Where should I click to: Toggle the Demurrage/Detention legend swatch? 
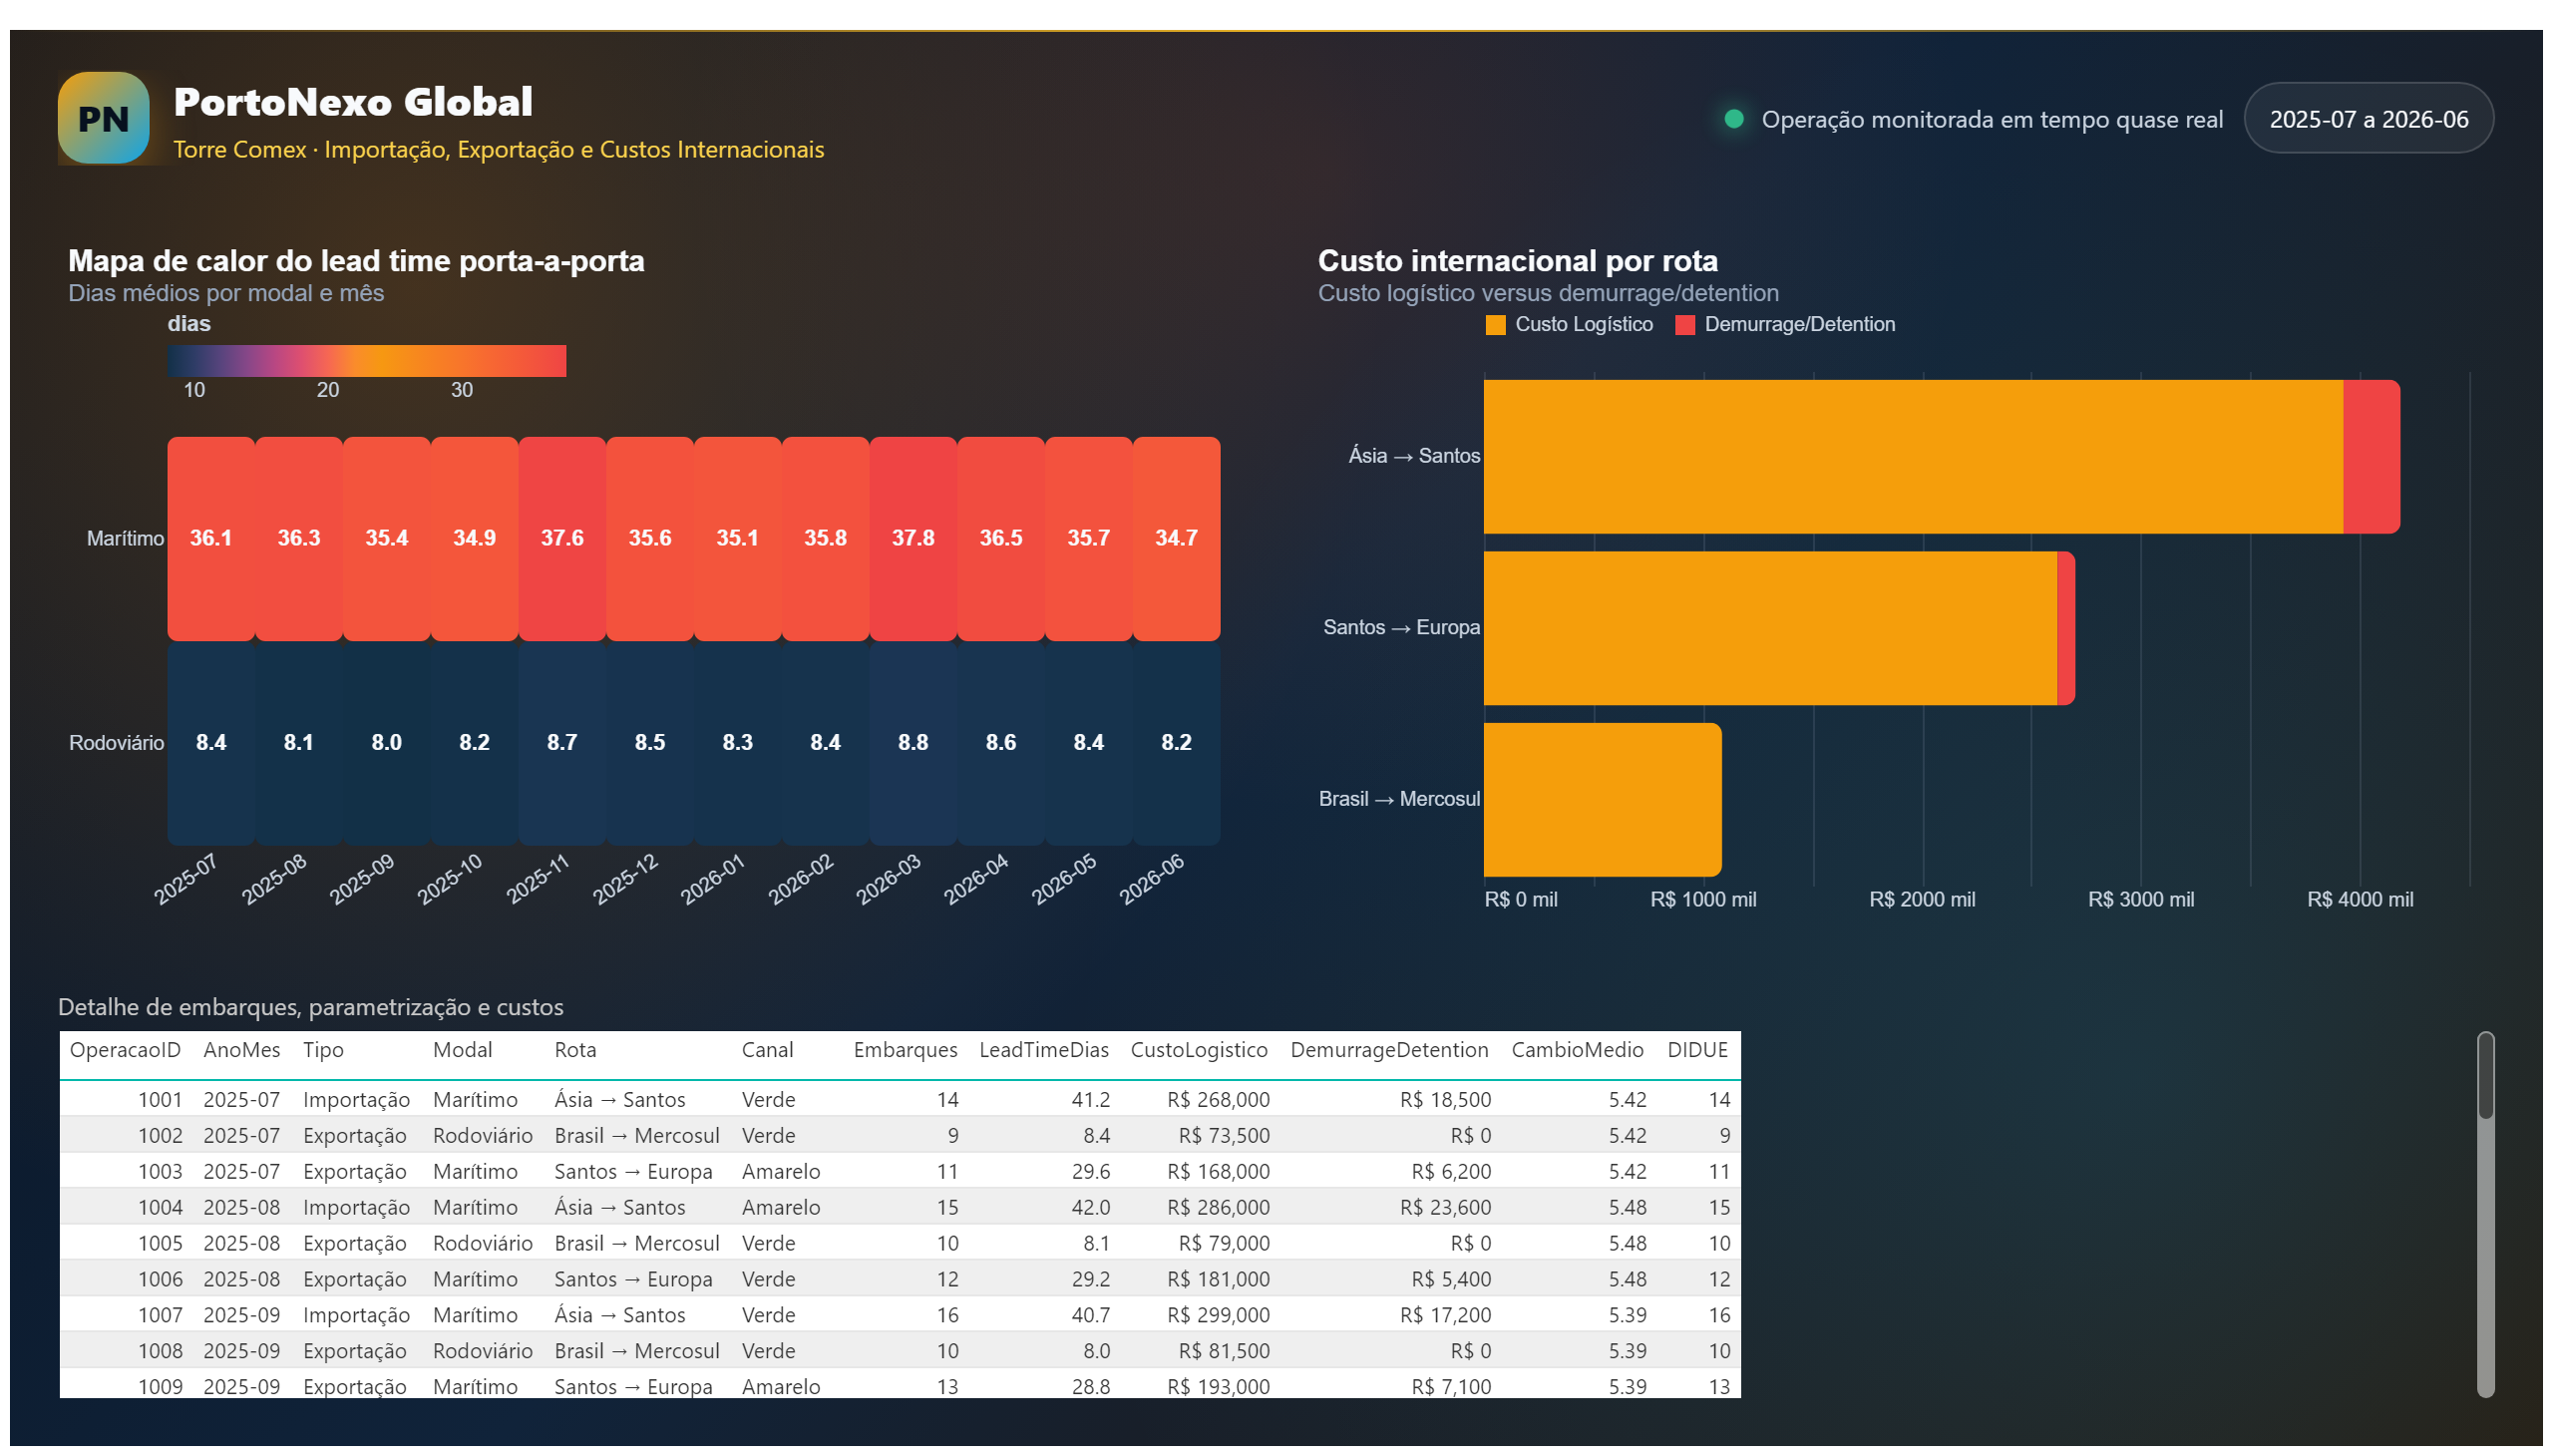point(1686,325)
